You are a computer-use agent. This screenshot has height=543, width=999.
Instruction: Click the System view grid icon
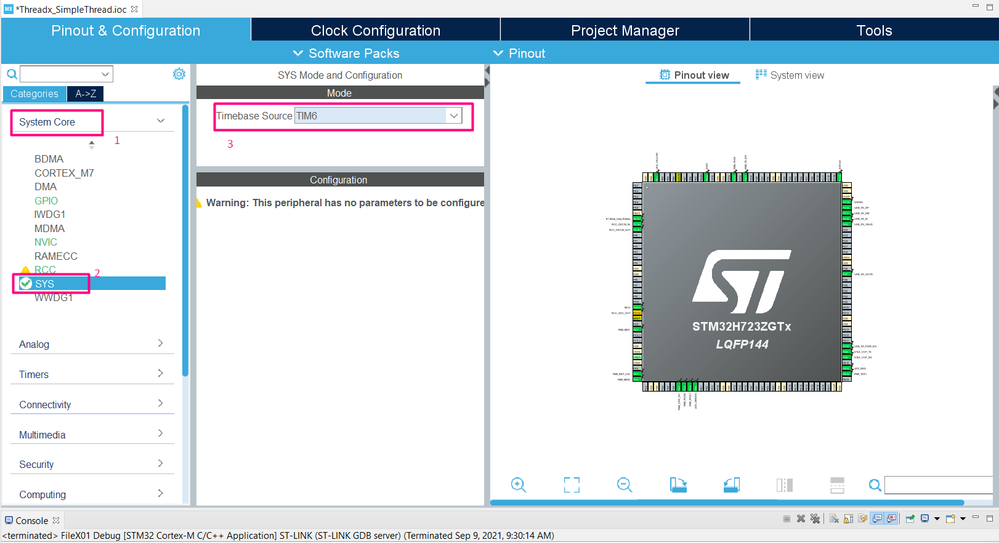(761, 75)
